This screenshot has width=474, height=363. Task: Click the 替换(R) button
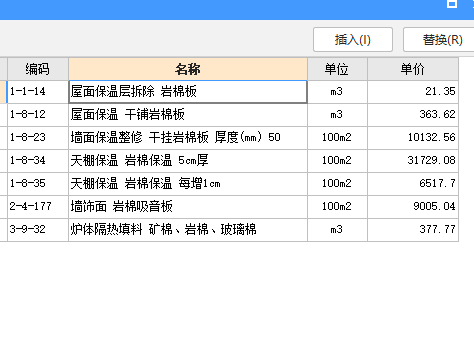(439, 40)
